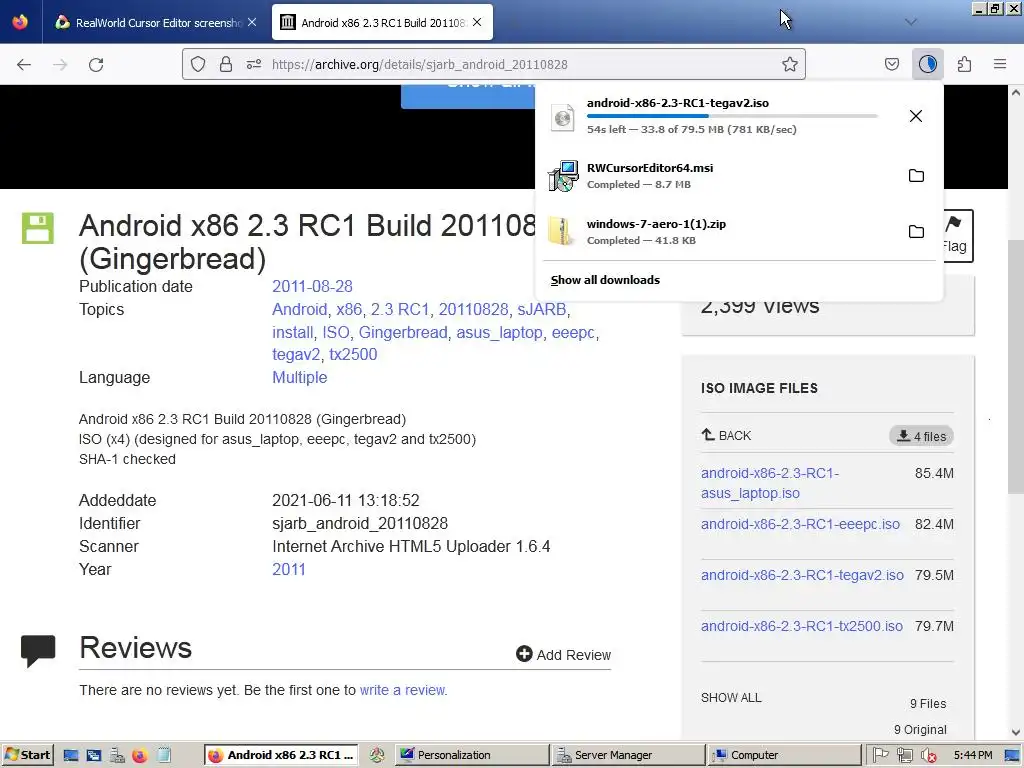Open the Extensions puzzle icon

[x=964, y=64]
